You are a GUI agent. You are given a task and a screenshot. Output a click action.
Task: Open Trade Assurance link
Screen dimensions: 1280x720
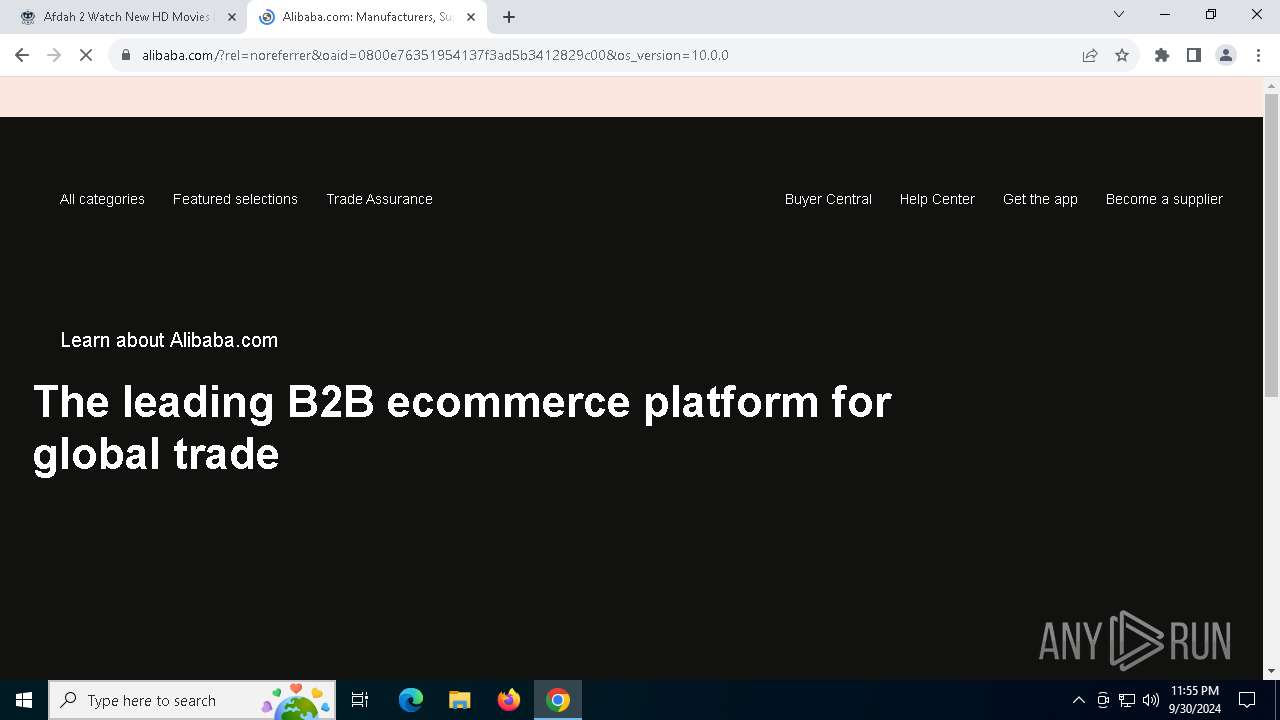point(379,199)
